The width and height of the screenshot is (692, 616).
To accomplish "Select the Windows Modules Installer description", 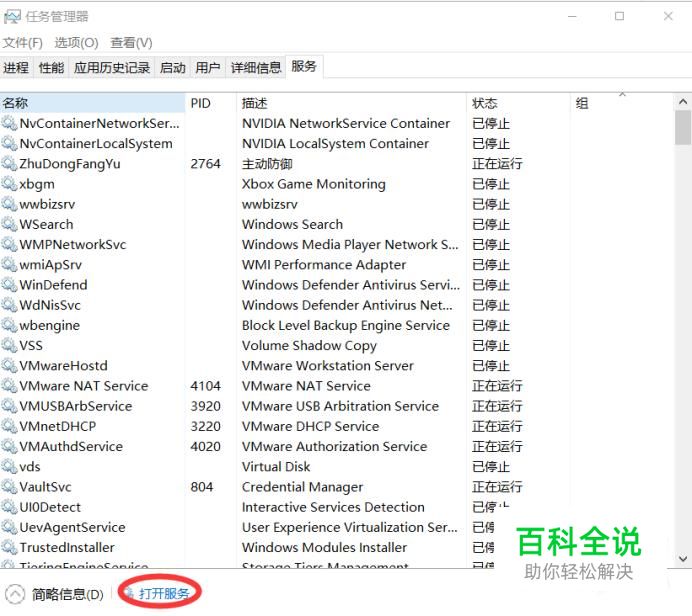I will [324, 548].
